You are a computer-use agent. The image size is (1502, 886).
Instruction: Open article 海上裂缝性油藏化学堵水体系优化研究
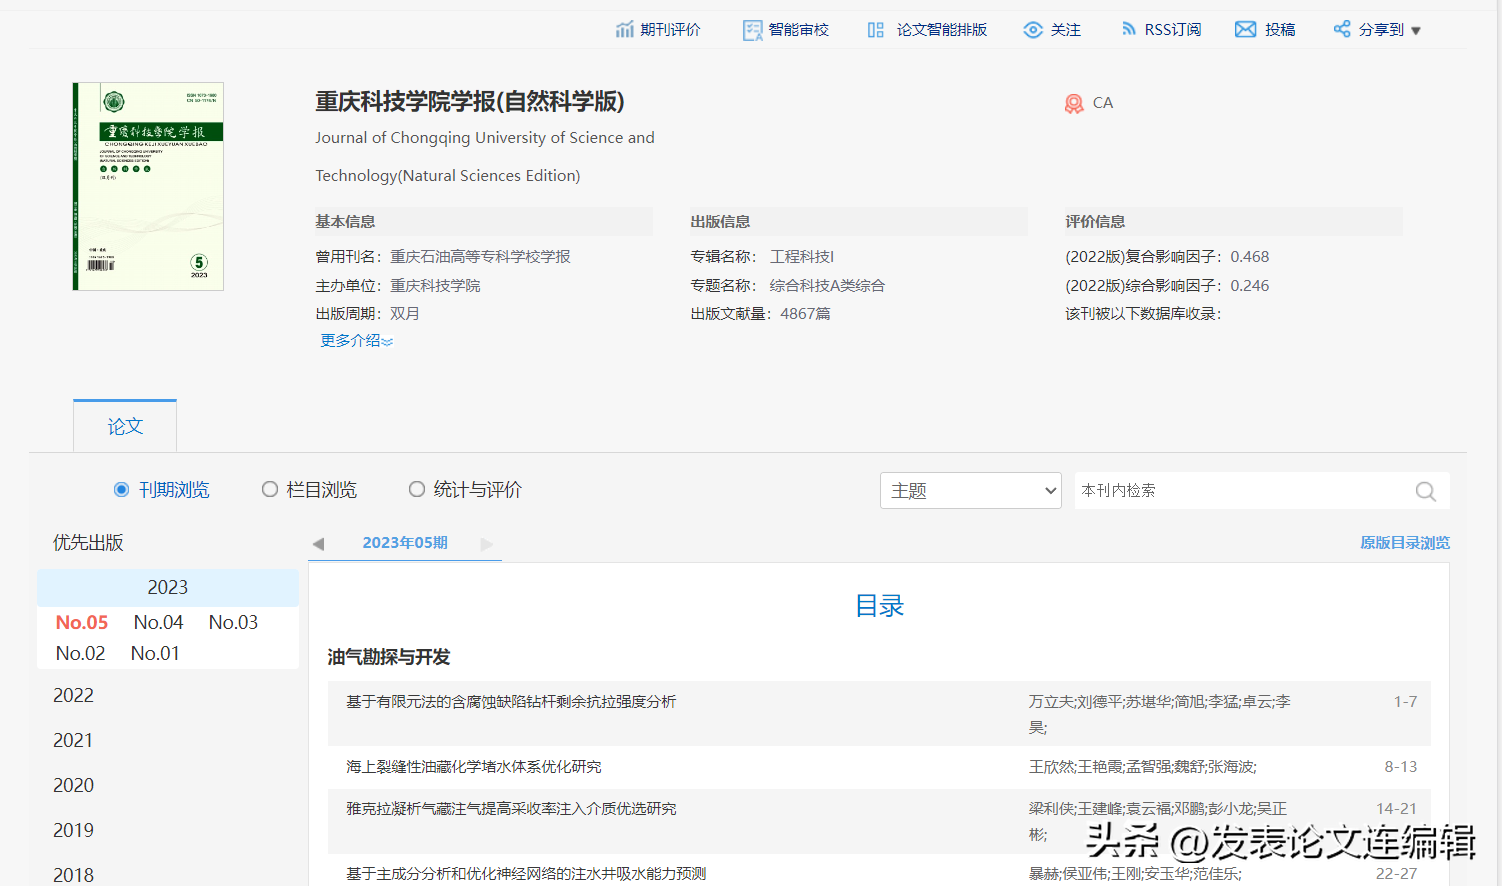474,767
